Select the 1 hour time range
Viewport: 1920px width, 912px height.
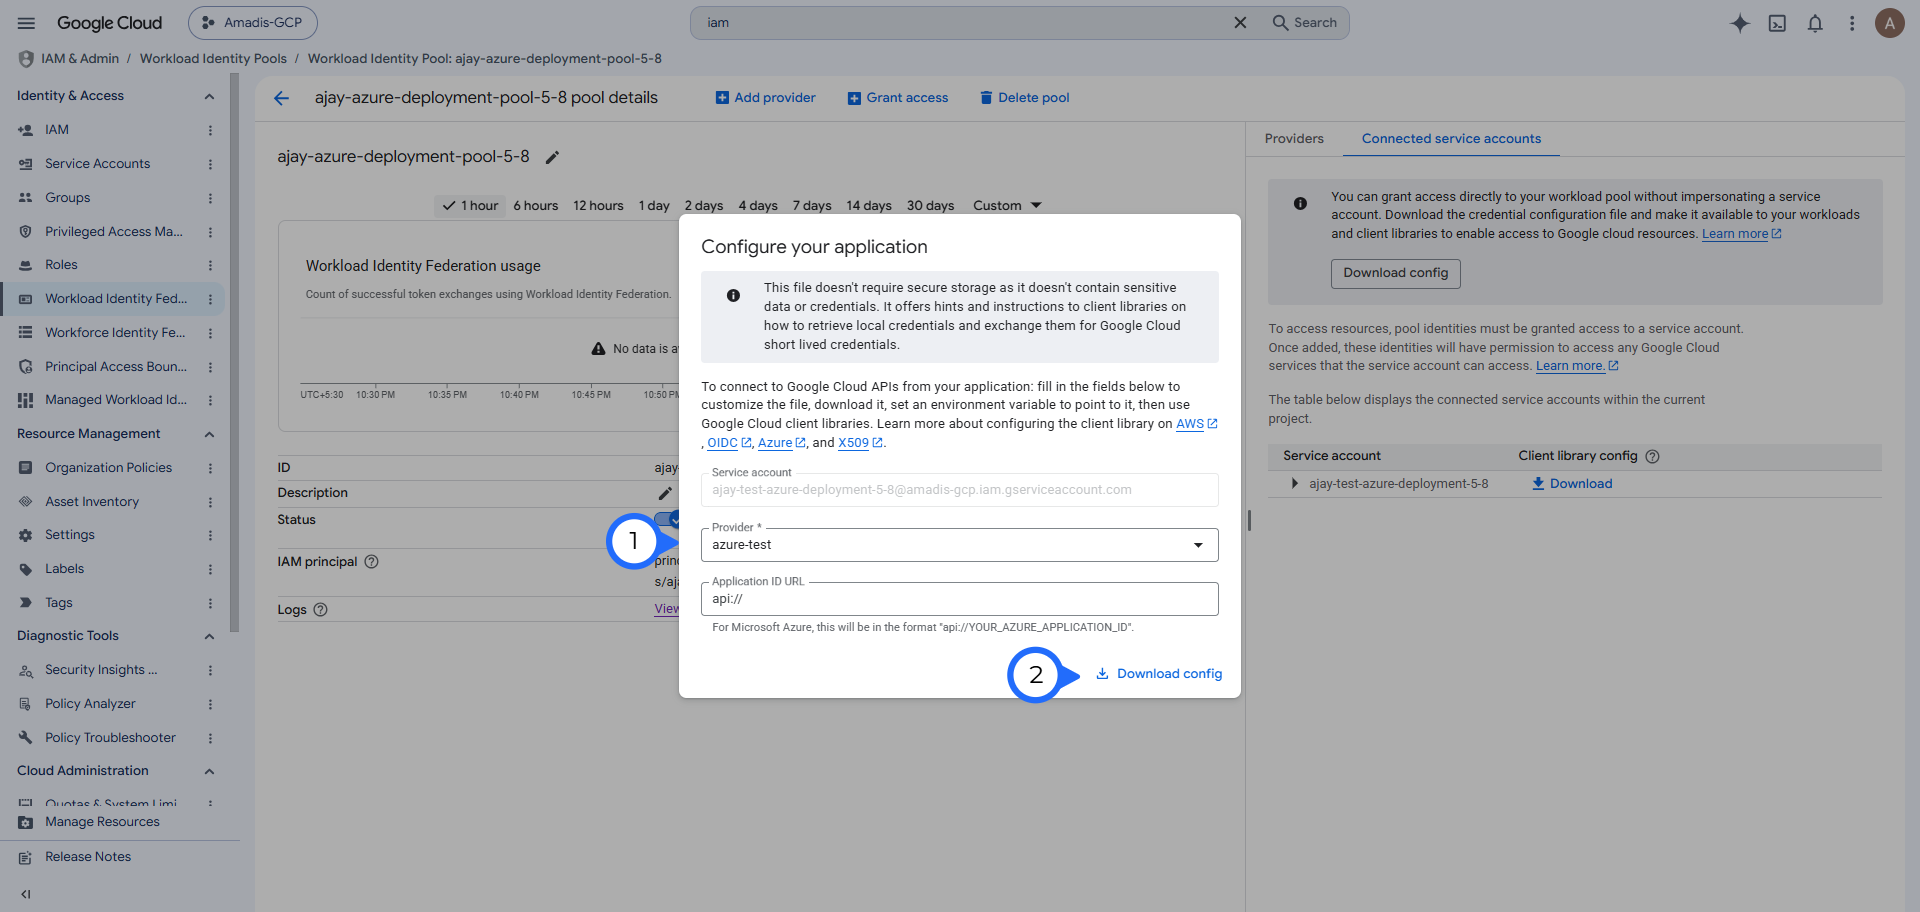click(x=470, y=206)
